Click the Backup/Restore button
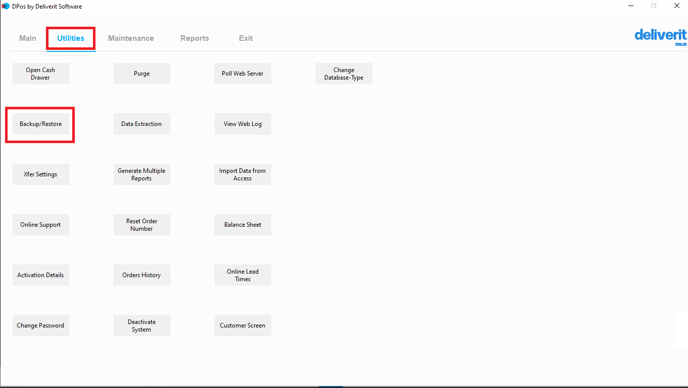688x388 pixels. pyautogui.click(x=40, y=124)
